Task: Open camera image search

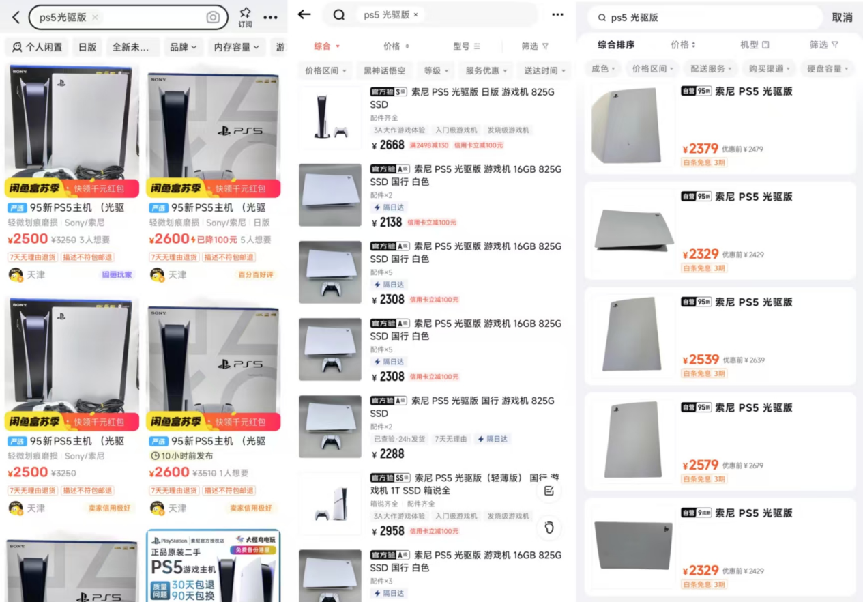Action: pos(212,18)
